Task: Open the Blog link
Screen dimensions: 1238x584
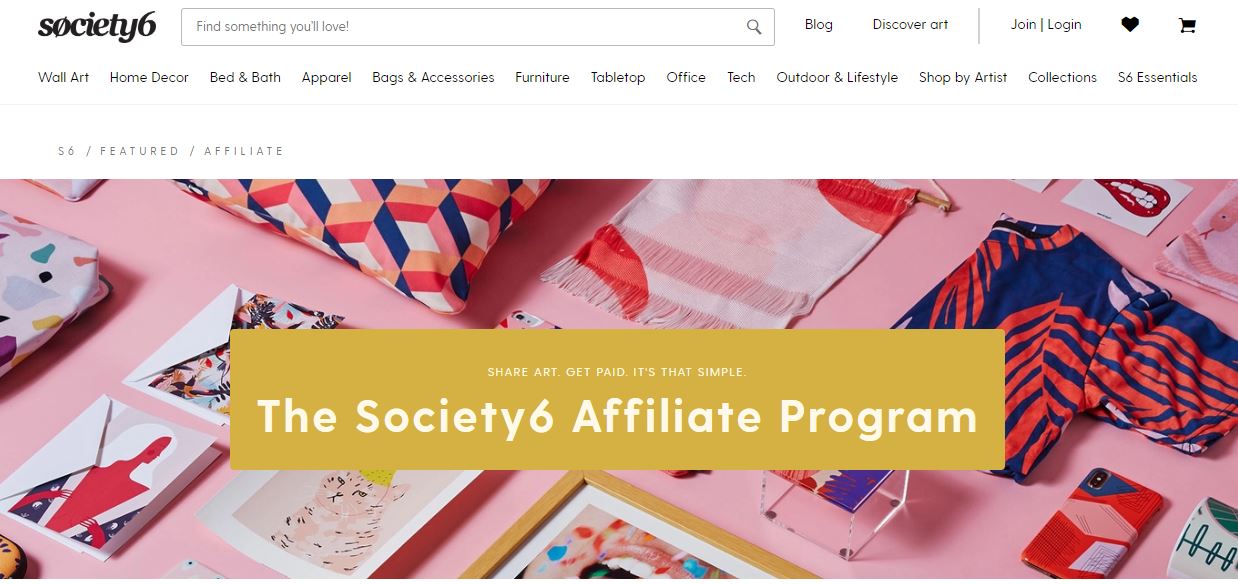Action: (818, 24)
